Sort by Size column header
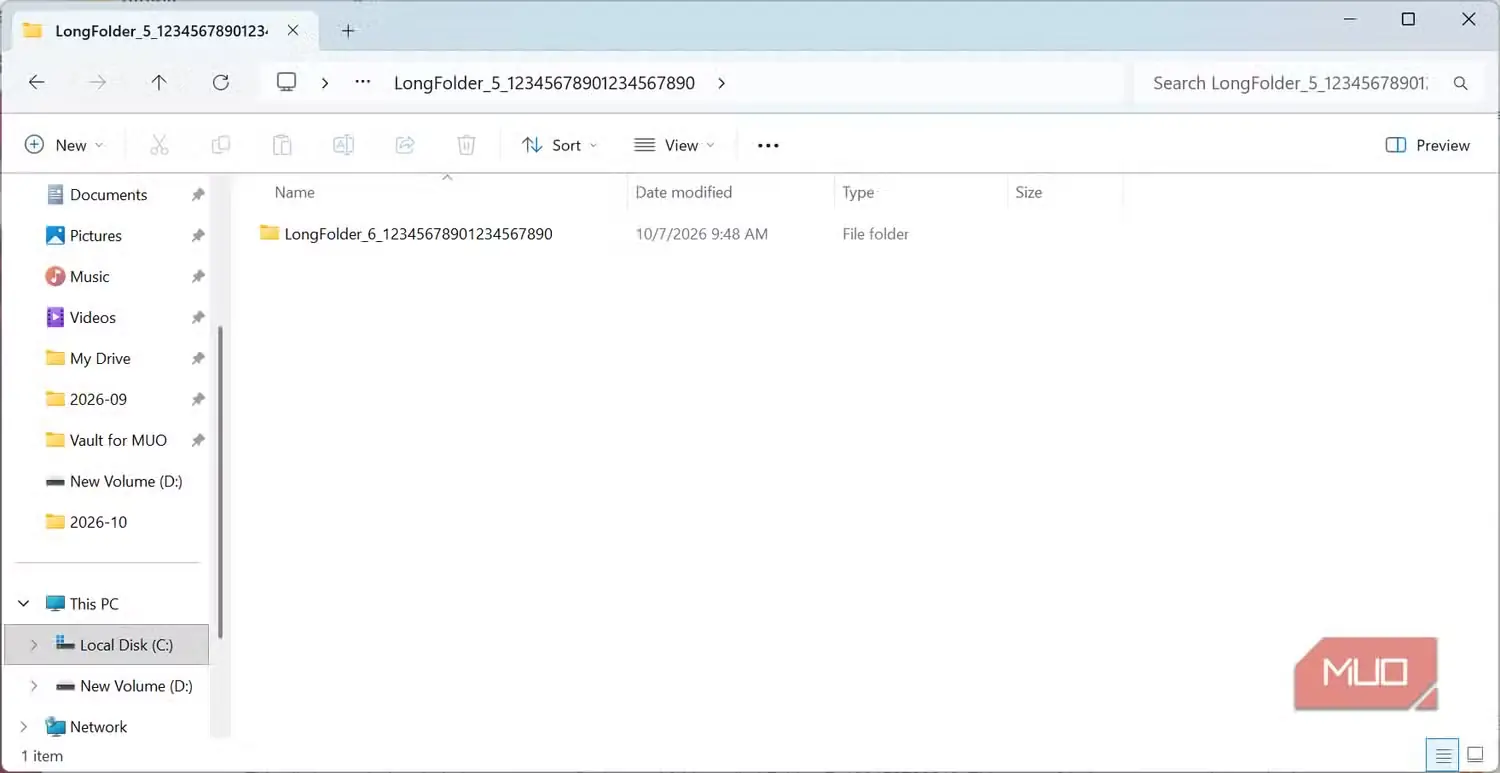1500x773 pixels. pos(1029,192)
